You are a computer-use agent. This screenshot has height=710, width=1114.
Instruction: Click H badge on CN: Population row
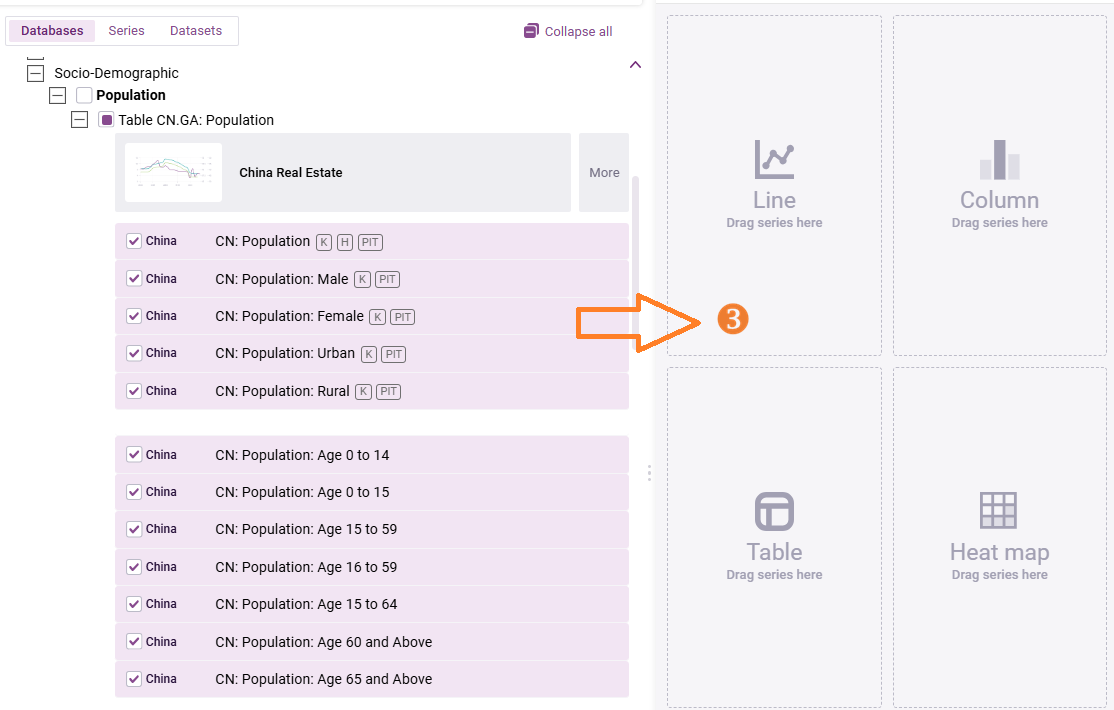345,242
